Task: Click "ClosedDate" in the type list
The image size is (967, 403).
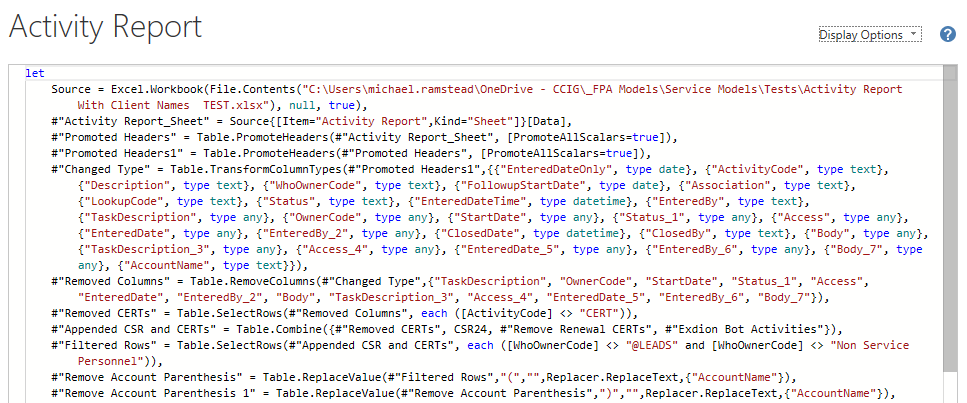Action: 481,233
